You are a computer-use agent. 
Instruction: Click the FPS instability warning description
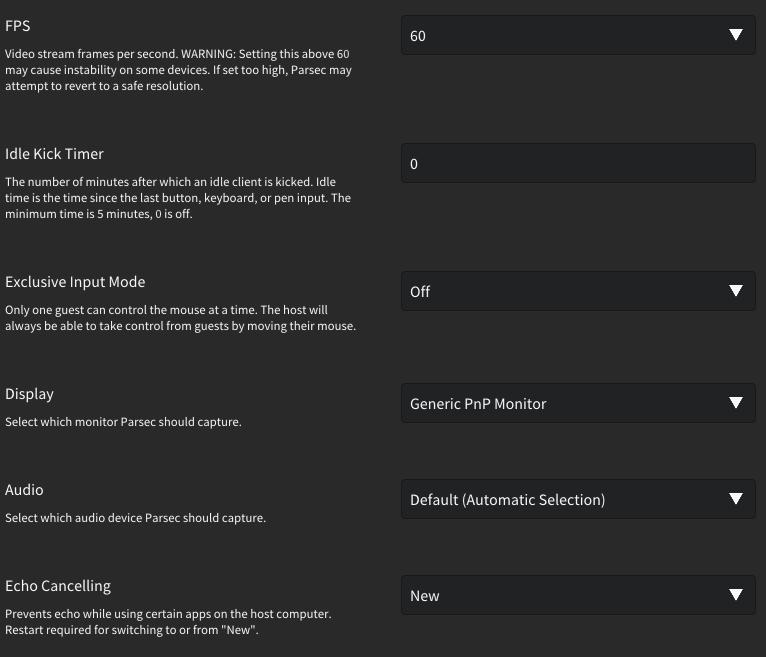178,70
